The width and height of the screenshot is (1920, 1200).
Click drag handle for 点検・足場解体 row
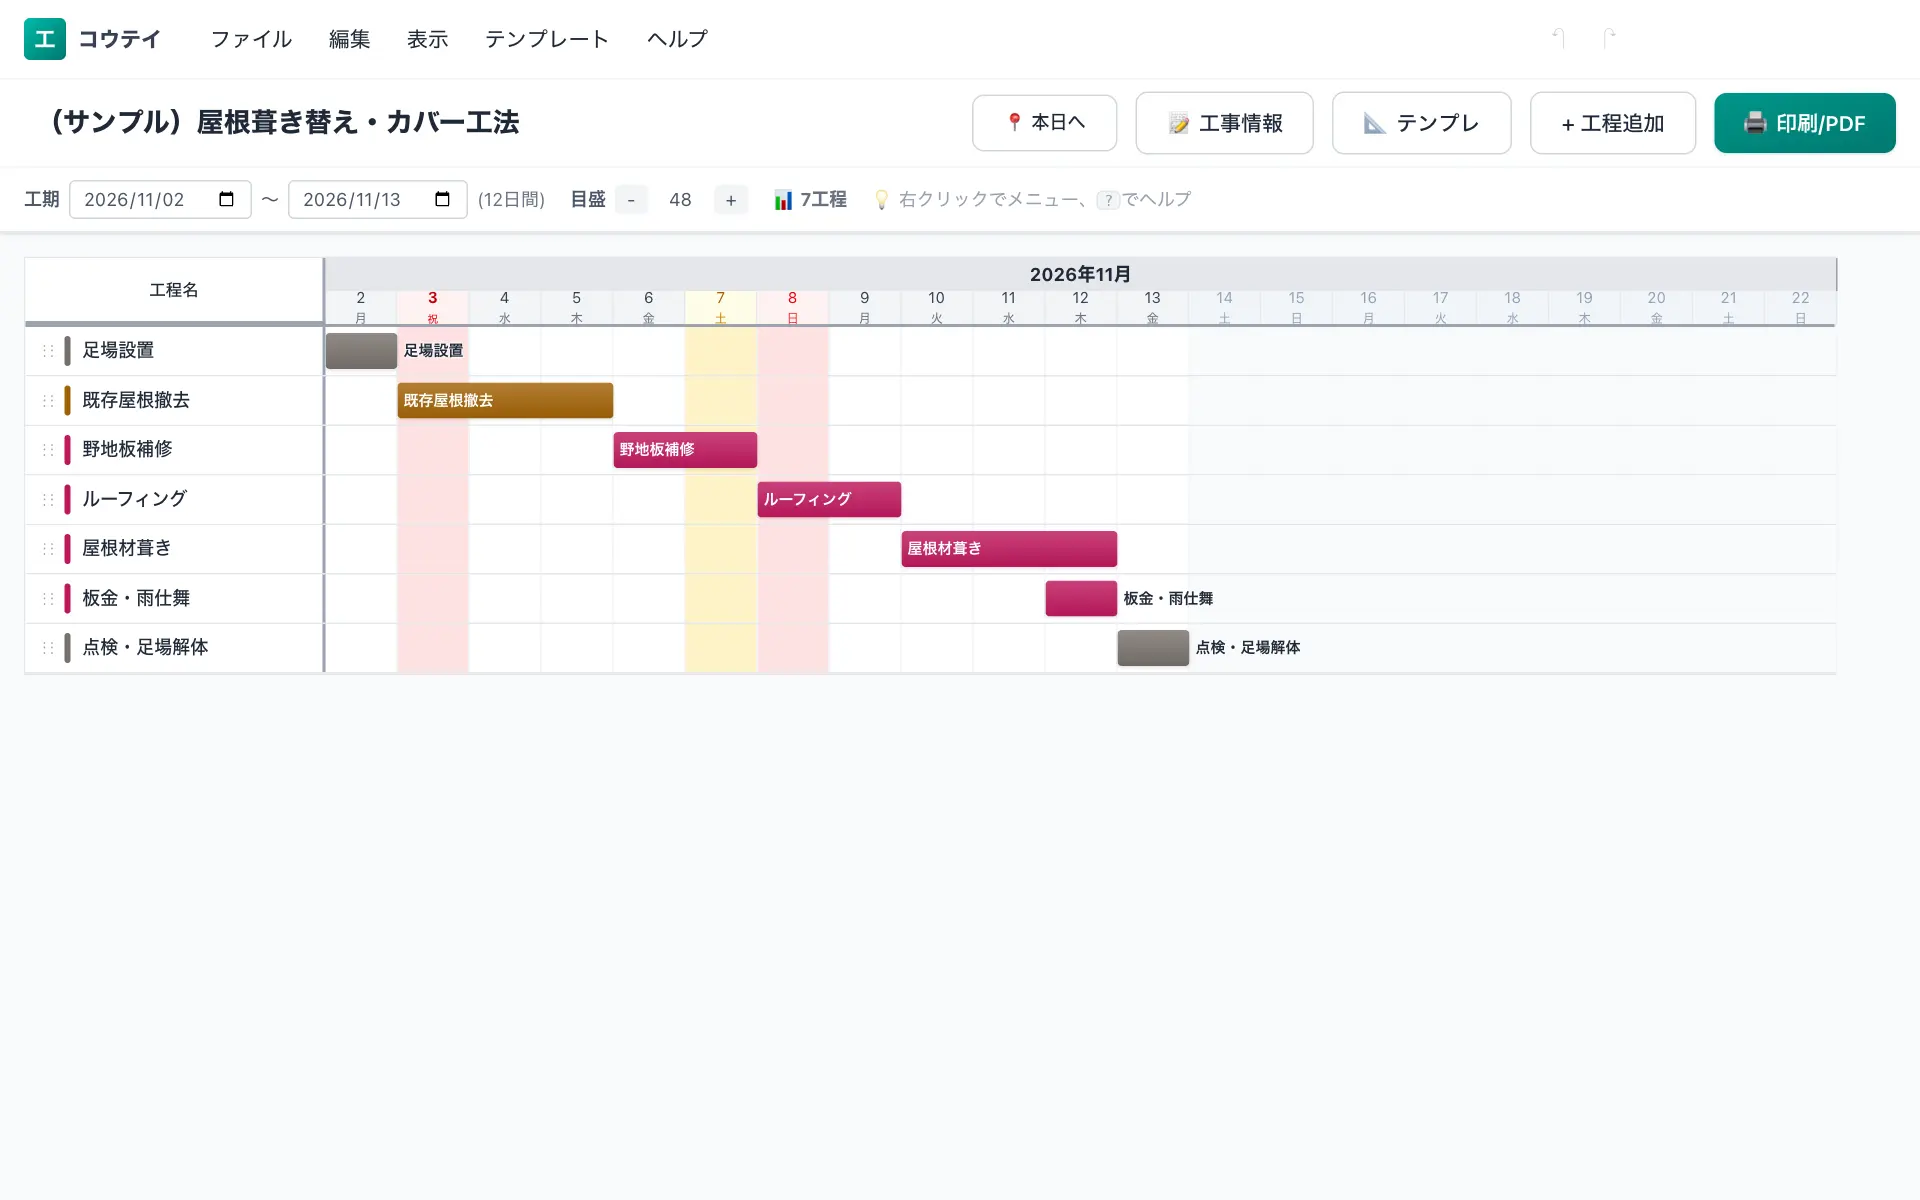[48, 648]
